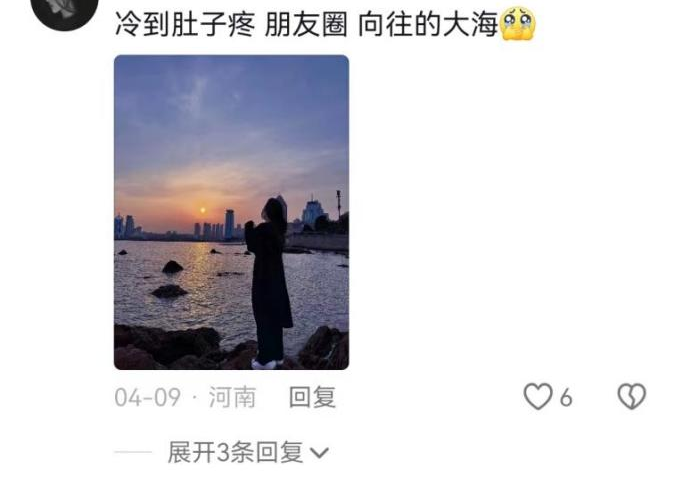Like the comment with the heart icon
Viewport: 683px width, 477px height.
538,396
